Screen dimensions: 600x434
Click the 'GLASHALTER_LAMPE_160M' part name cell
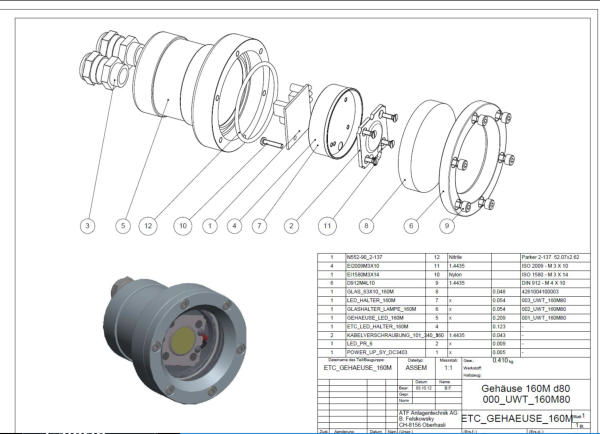385,309
